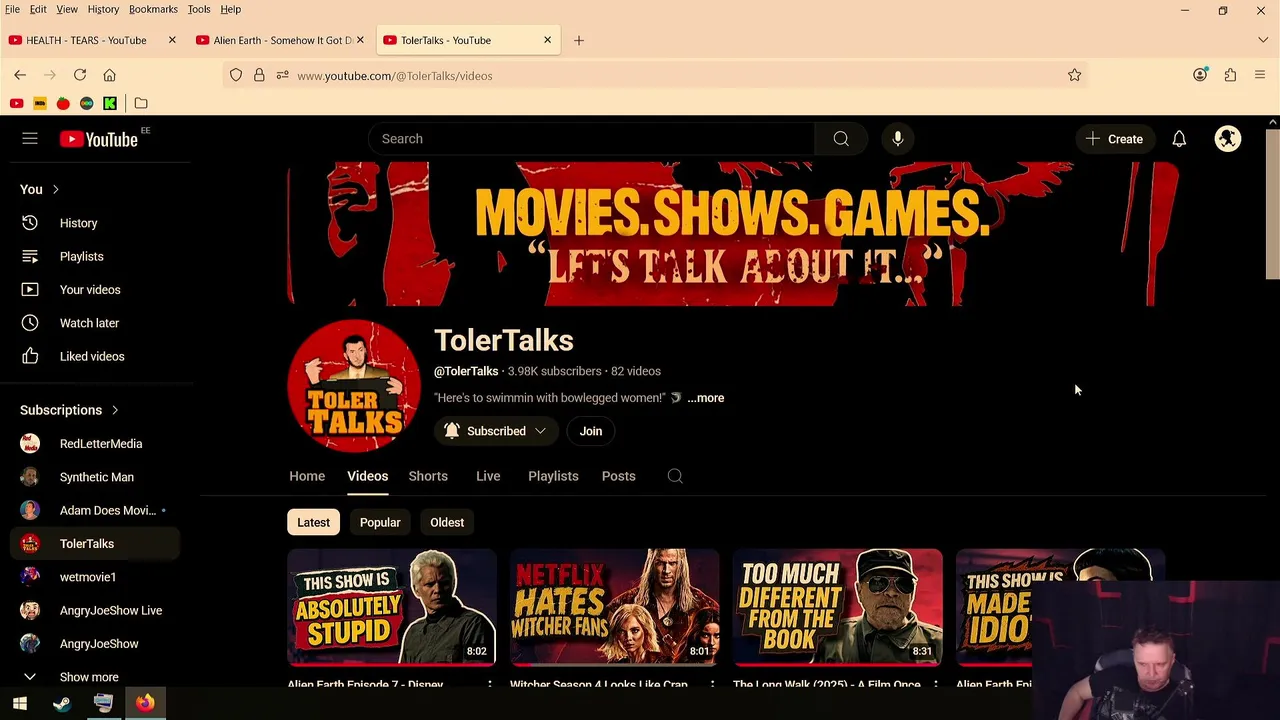Click the page vertical scrollbar

pos(1272,204)
